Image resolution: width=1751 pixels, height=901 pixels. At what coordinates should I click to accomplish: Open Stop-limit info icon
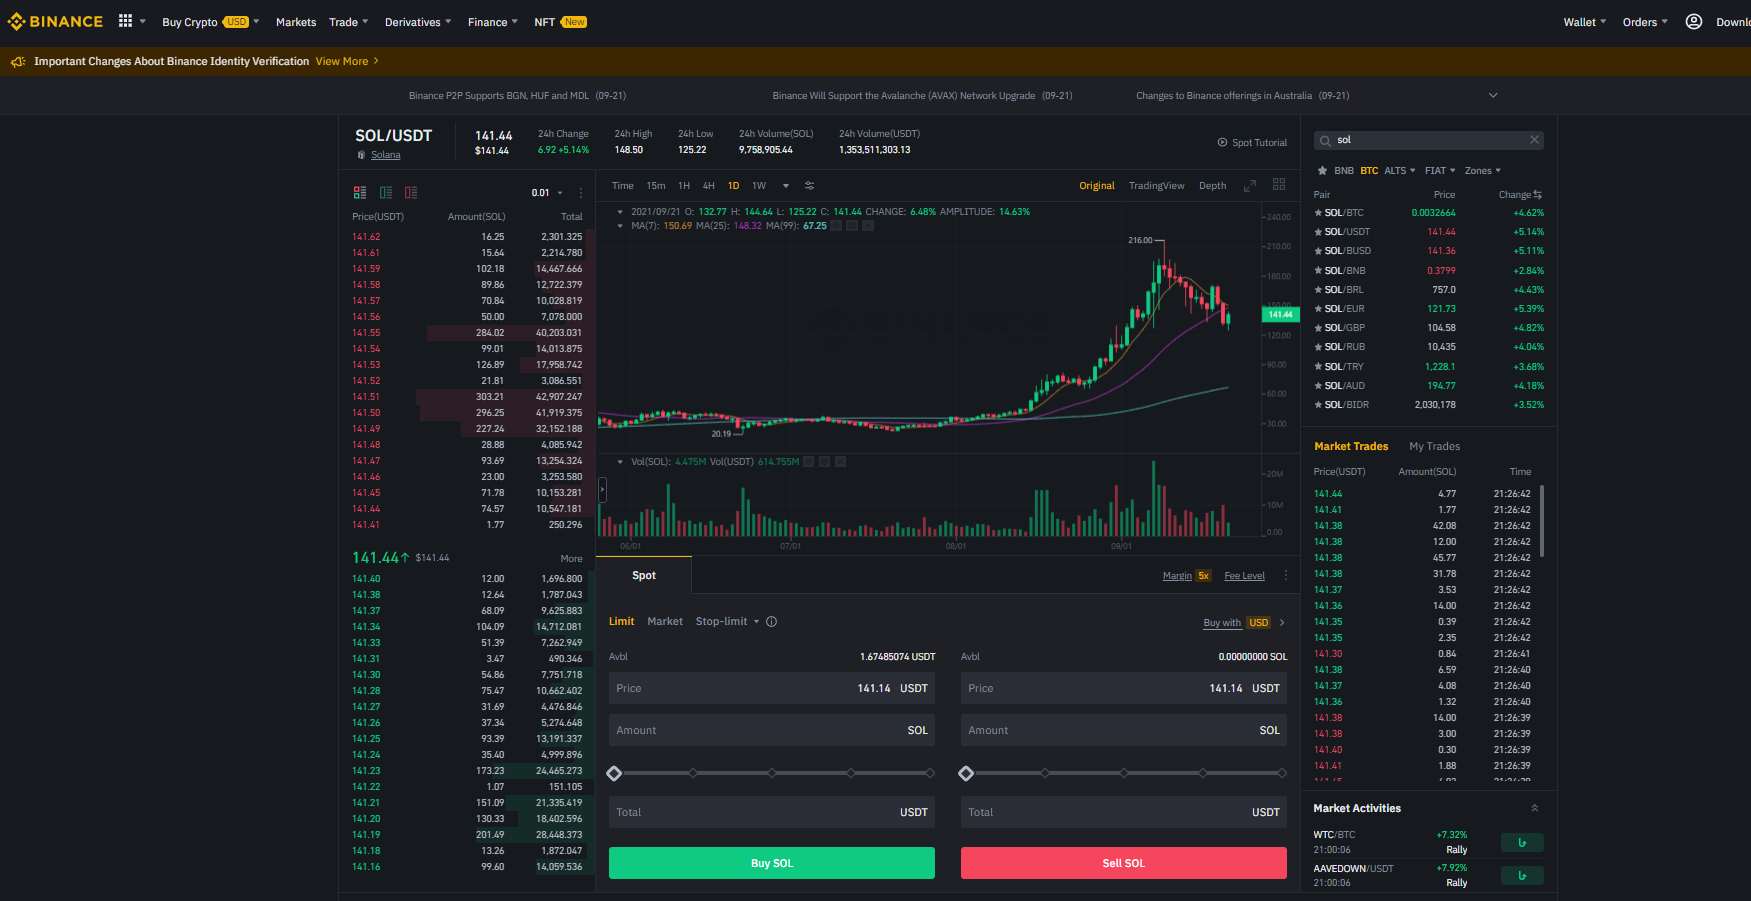click(772, 621)
